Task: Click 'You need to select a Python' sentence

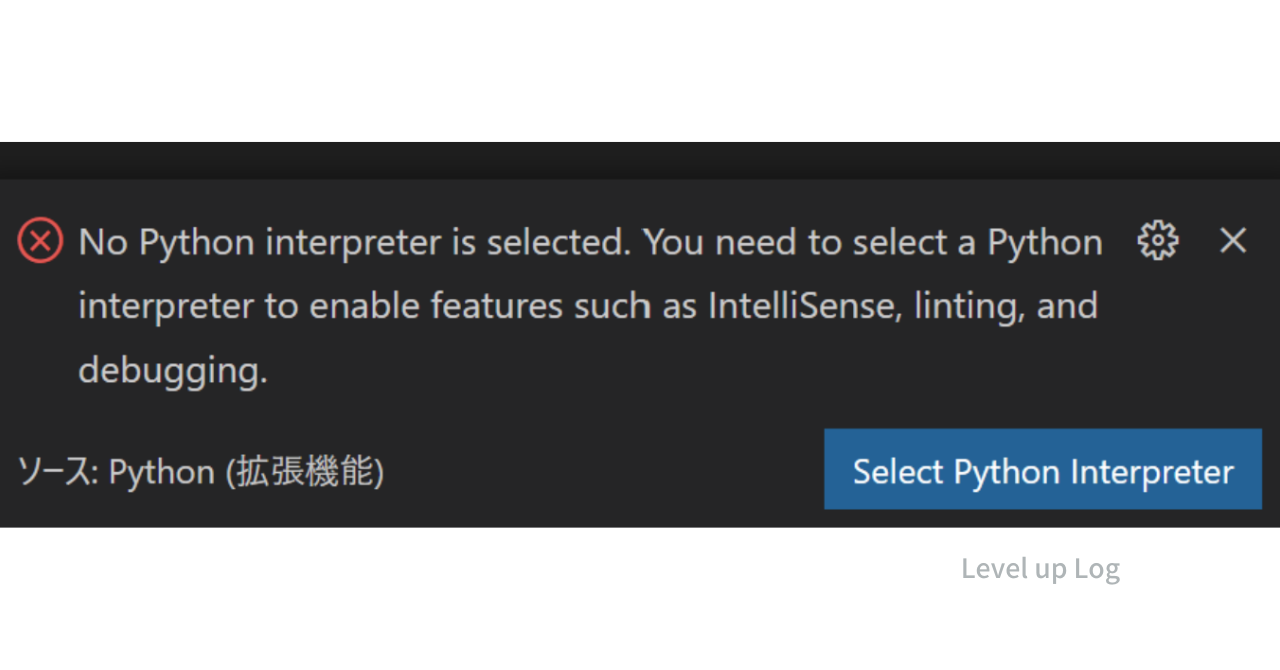Action: pyautogui.click(x=872, y=242)
